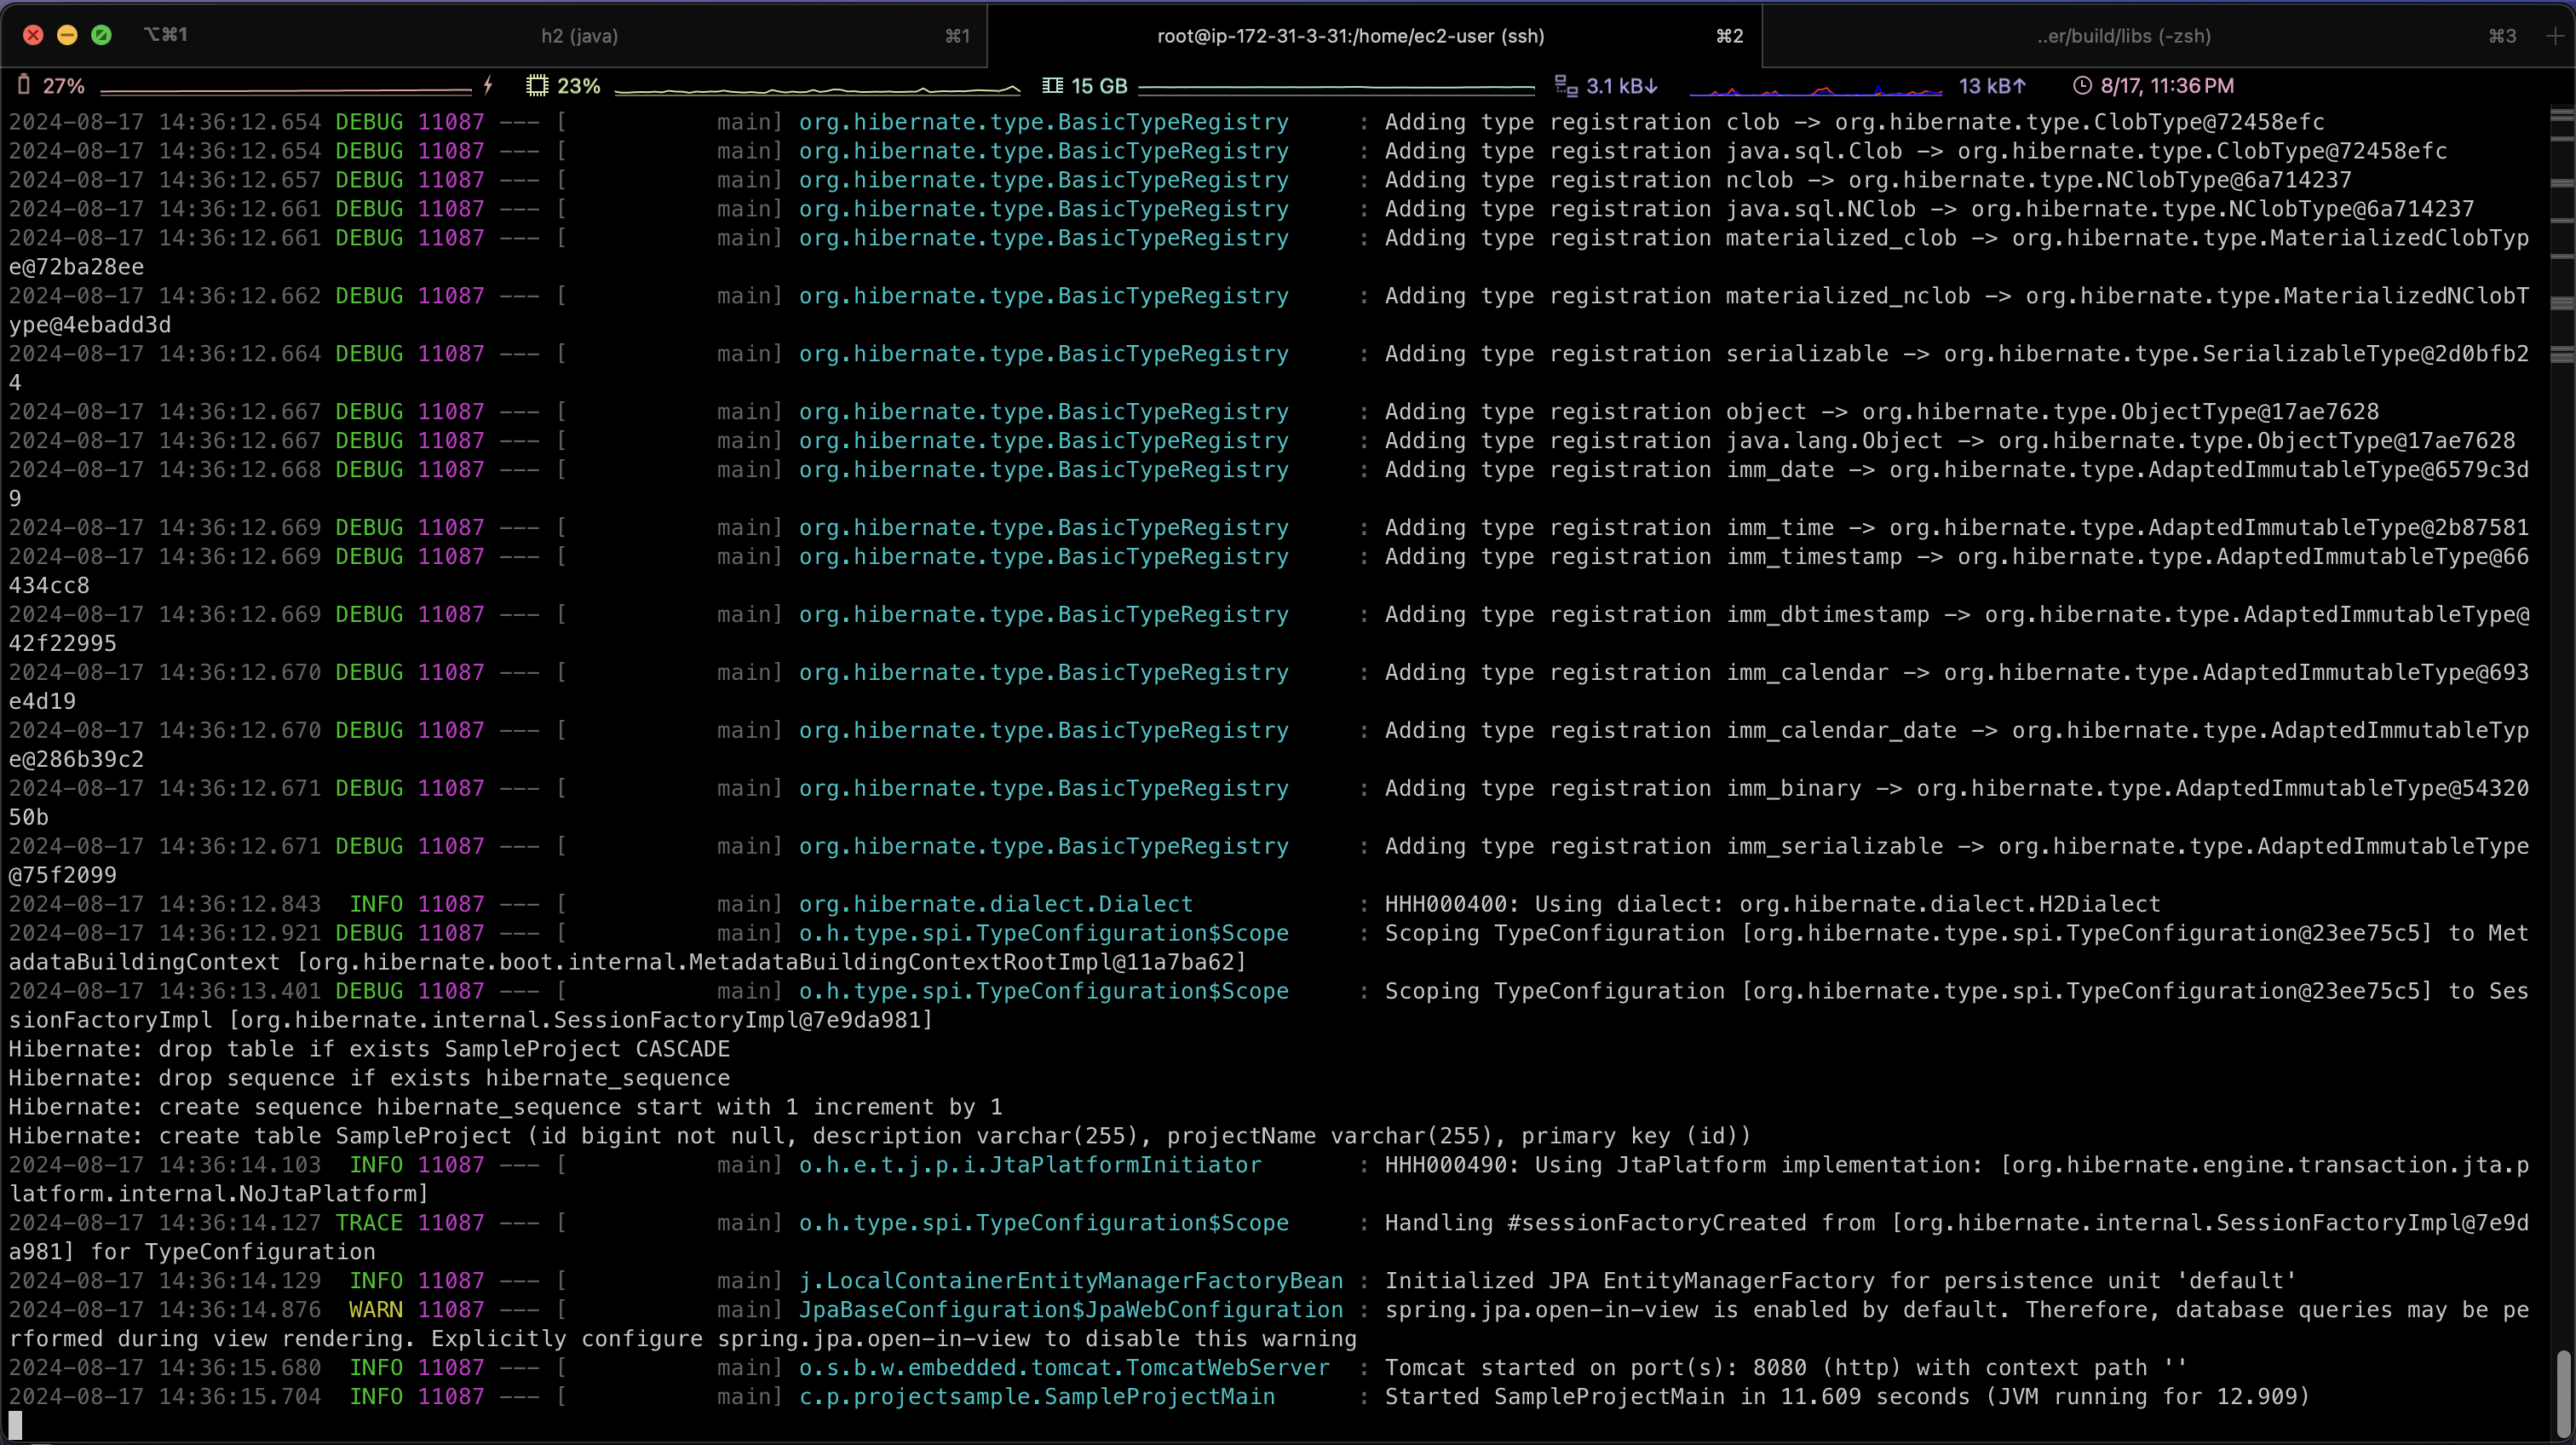
Task: Switch to the h2 (java) tab
Action: pos(579,36)
